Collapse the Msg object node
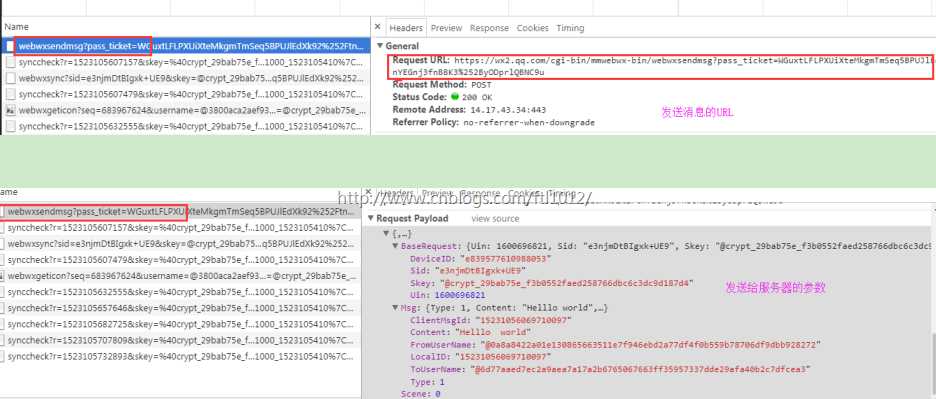 (x=395, y=308)
